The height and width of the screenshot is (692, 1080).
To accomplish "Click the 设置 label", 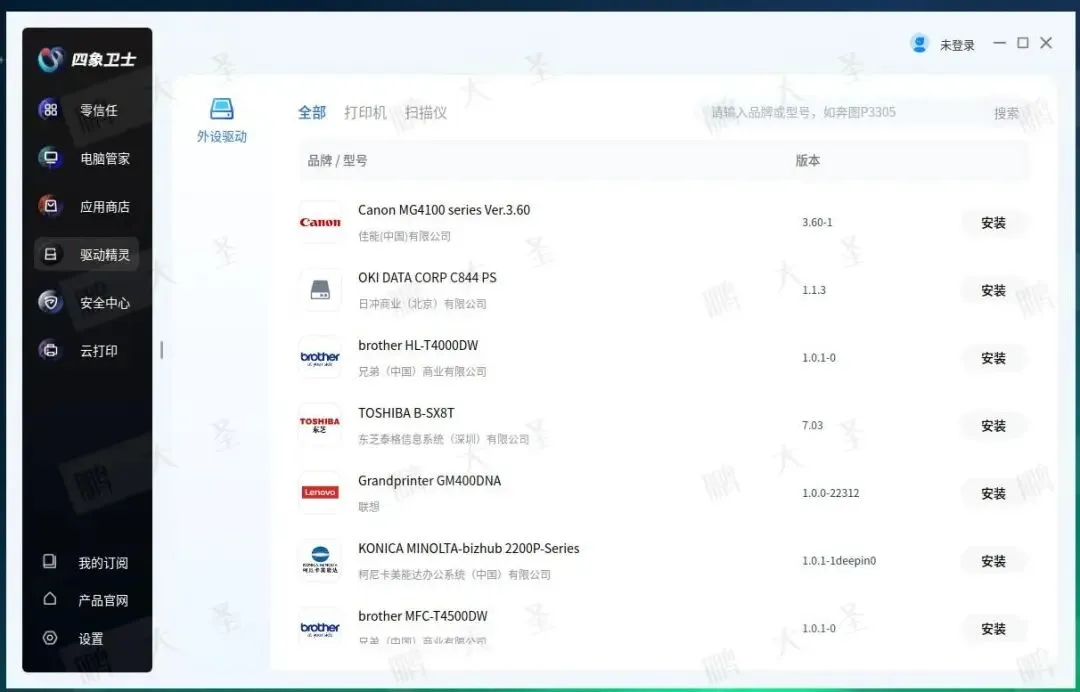I will point(91,639).
